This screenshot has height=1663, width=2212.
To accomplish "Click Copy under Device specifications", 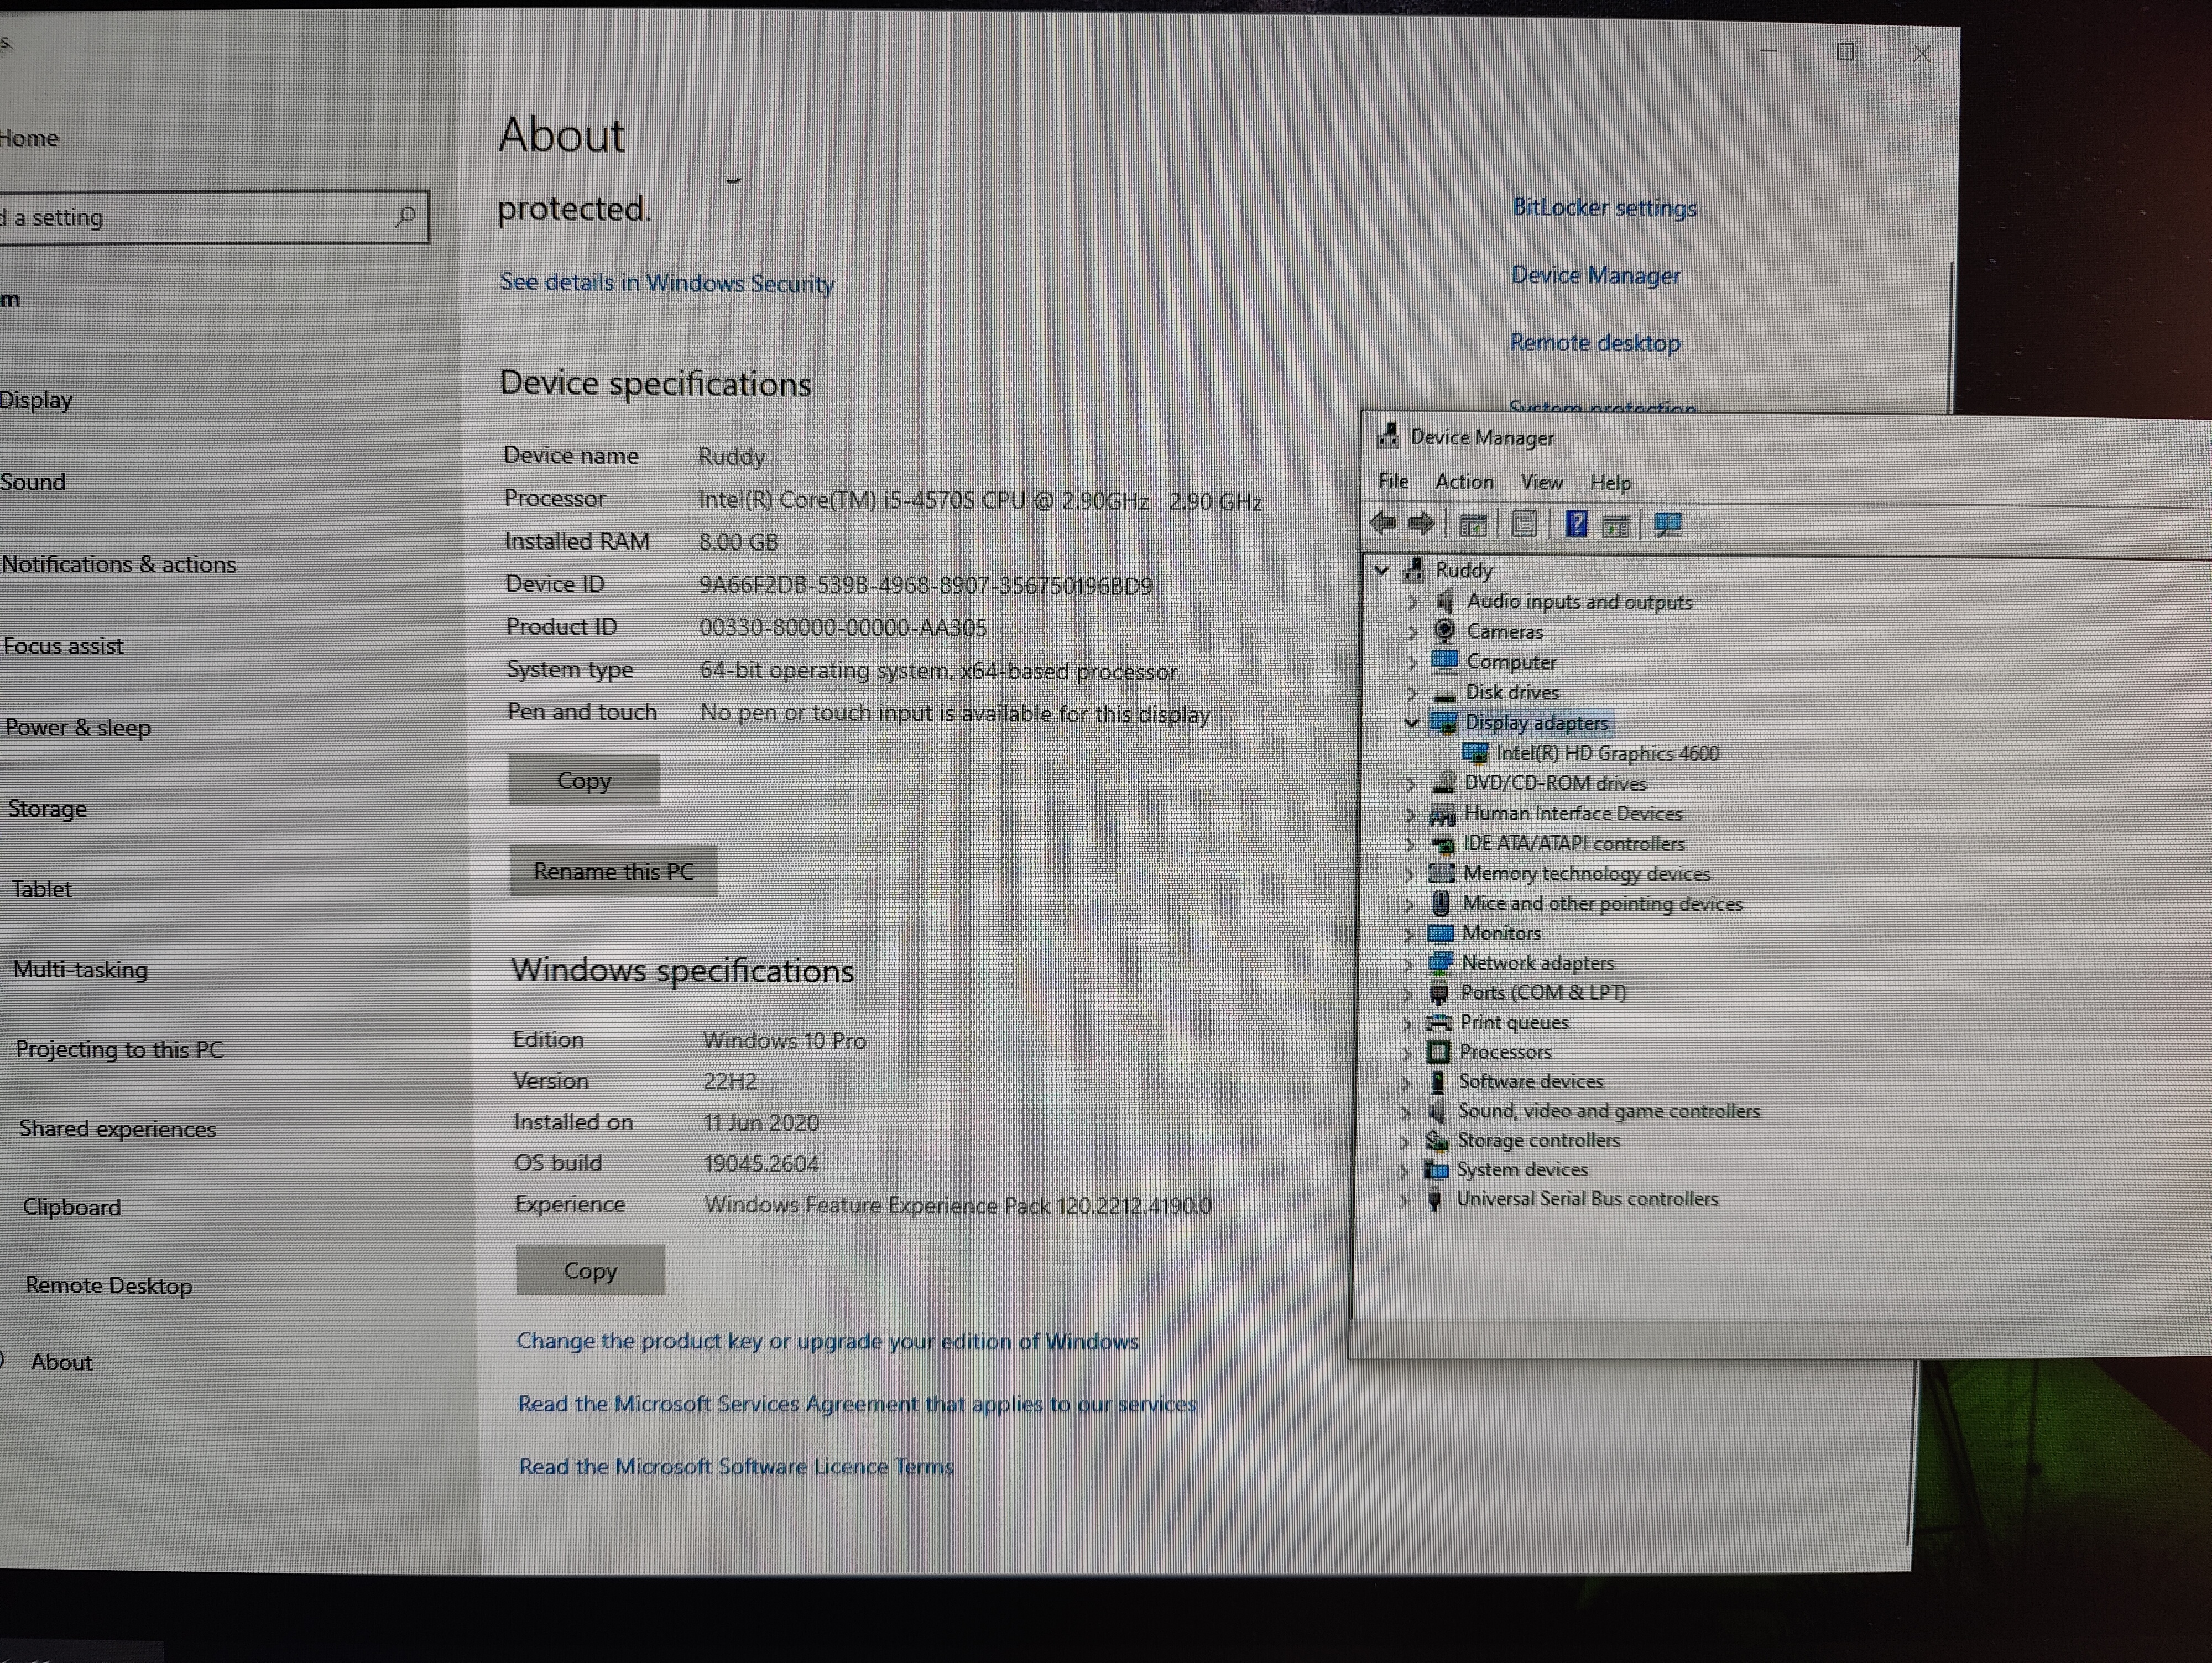I will coord(584,780).
